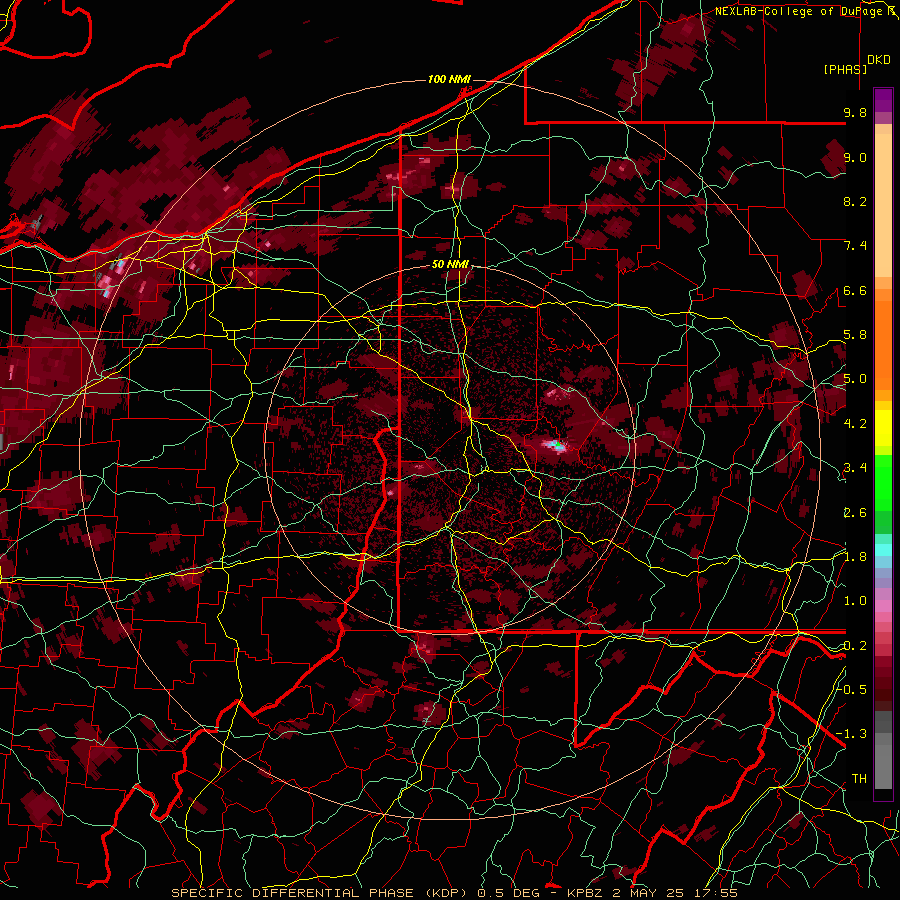Screen dimensions: 900x900
Task: Select the 3.4 scale value
Action: (x=855, y=468)
